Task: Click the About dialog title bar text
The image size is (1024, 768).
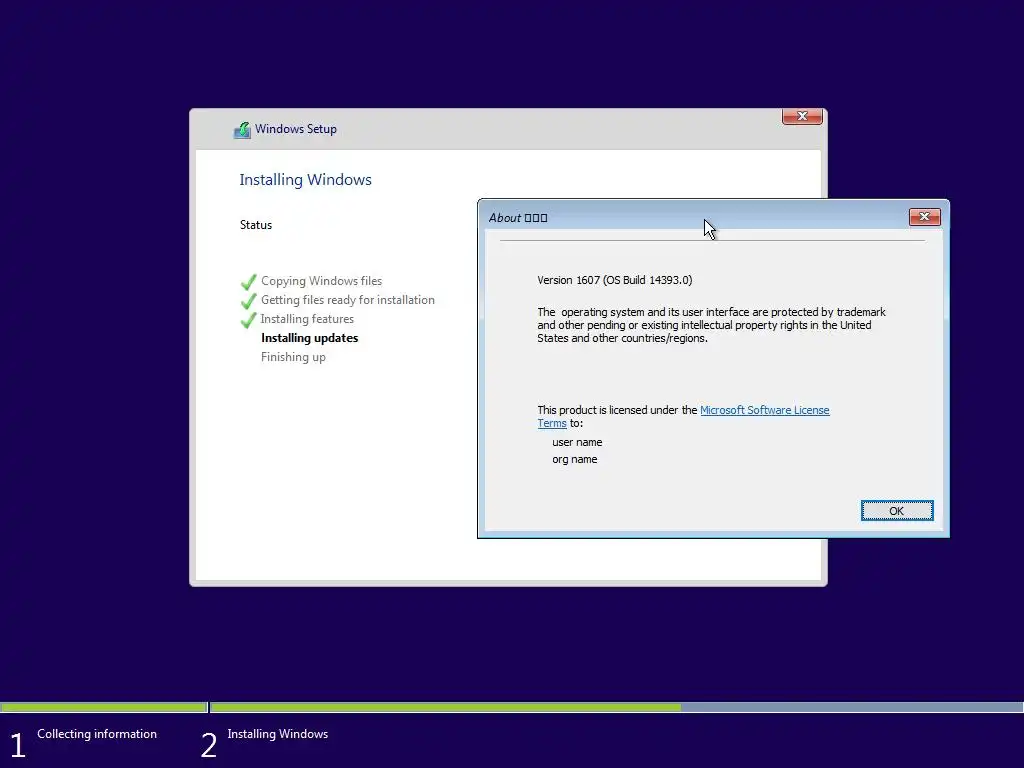Action: [x=518, y=218]
